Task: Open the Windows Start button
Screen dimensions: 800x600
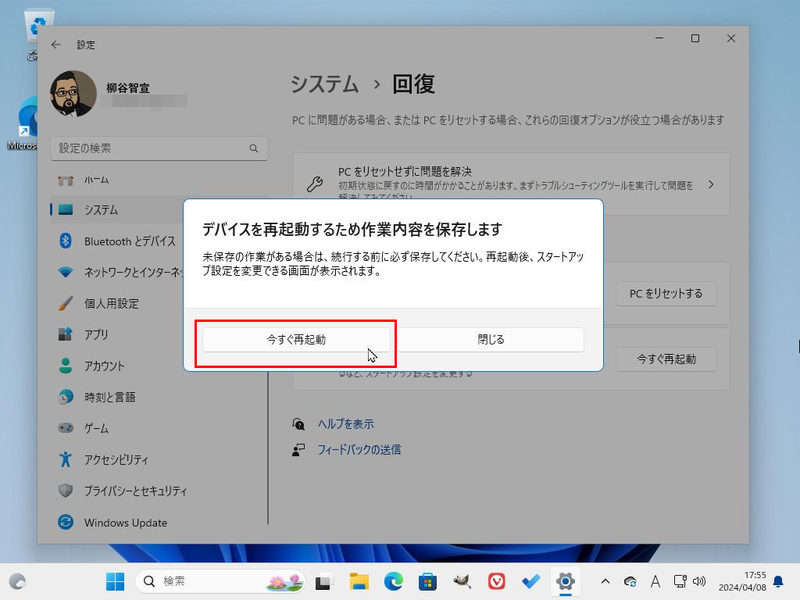Action: [115, 582]
